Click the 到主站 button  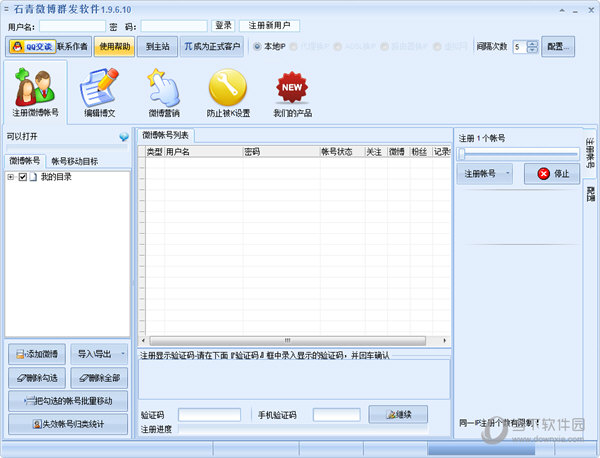click(x=157, y=47)
